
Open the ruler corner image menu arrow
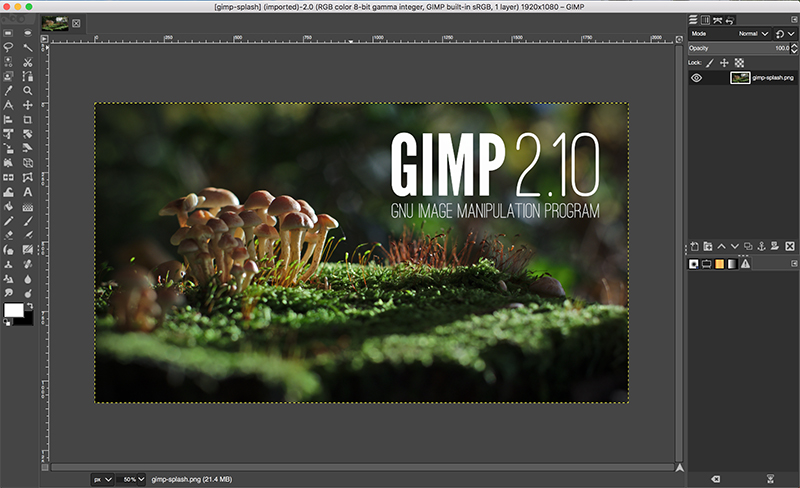pyautogui.click(x=44, y=39)
